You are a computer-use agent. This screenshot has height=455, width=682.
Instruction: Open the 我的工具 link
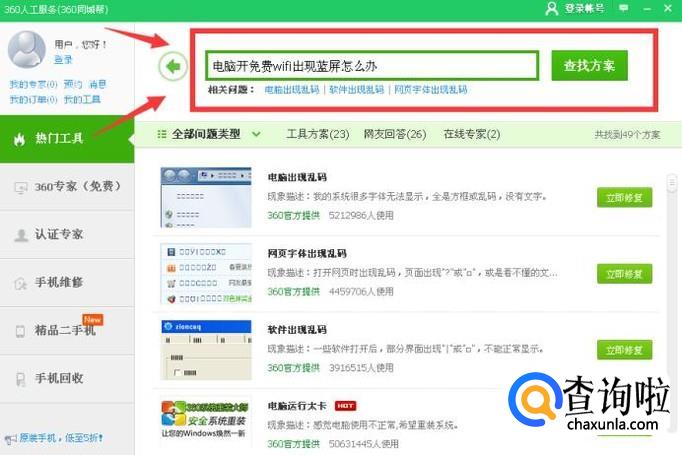(x=82, y=100)
